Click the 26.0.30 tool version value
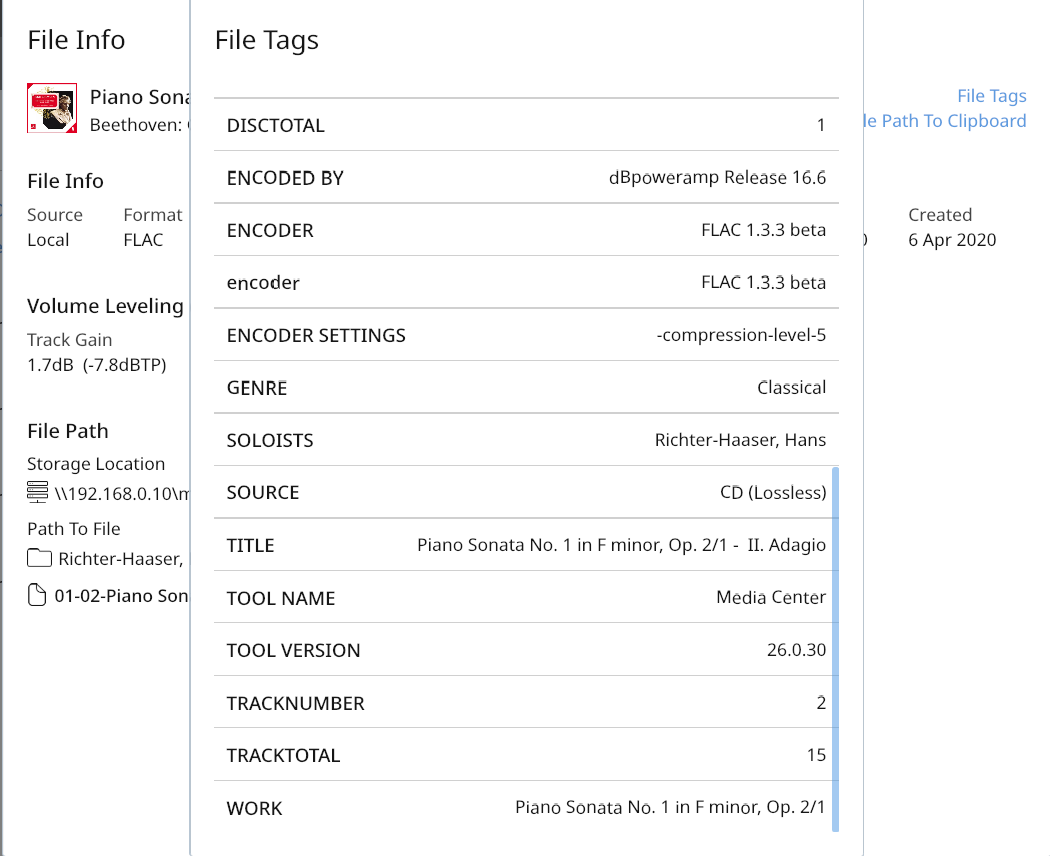This screenshot has width=1050, height=856. [x=796, y=650]
